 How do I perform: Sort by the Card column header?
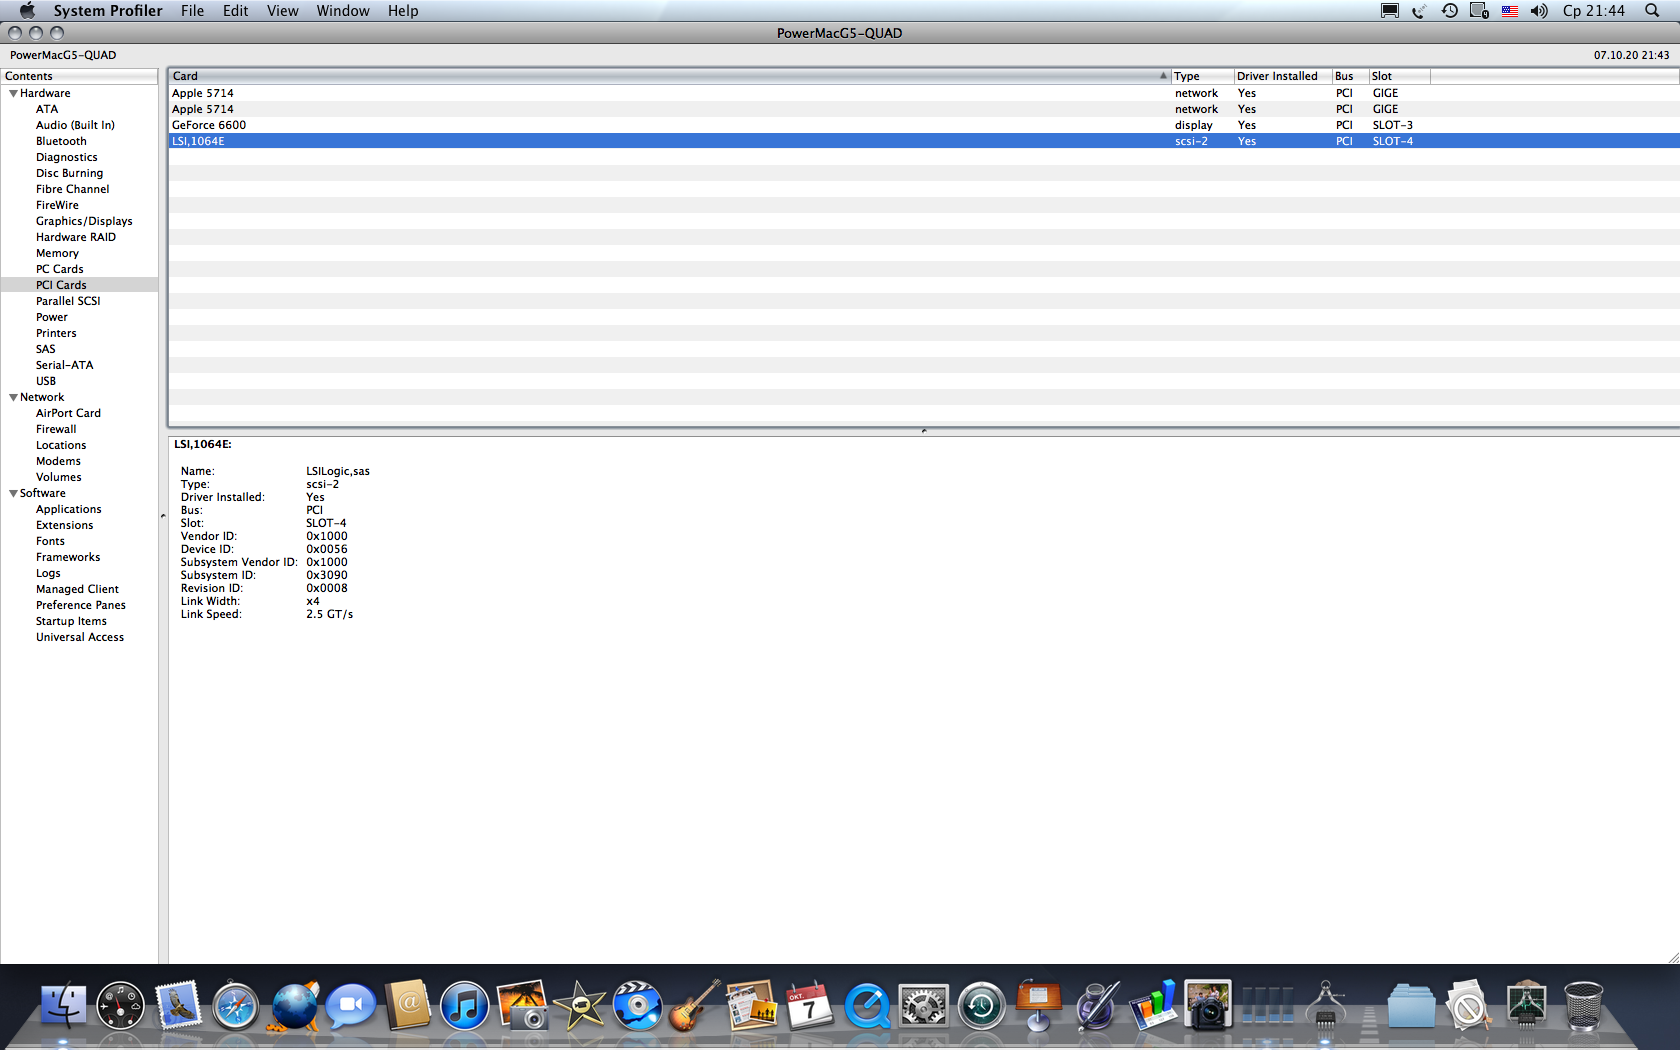pyautogui.click(x=669, y=76)
